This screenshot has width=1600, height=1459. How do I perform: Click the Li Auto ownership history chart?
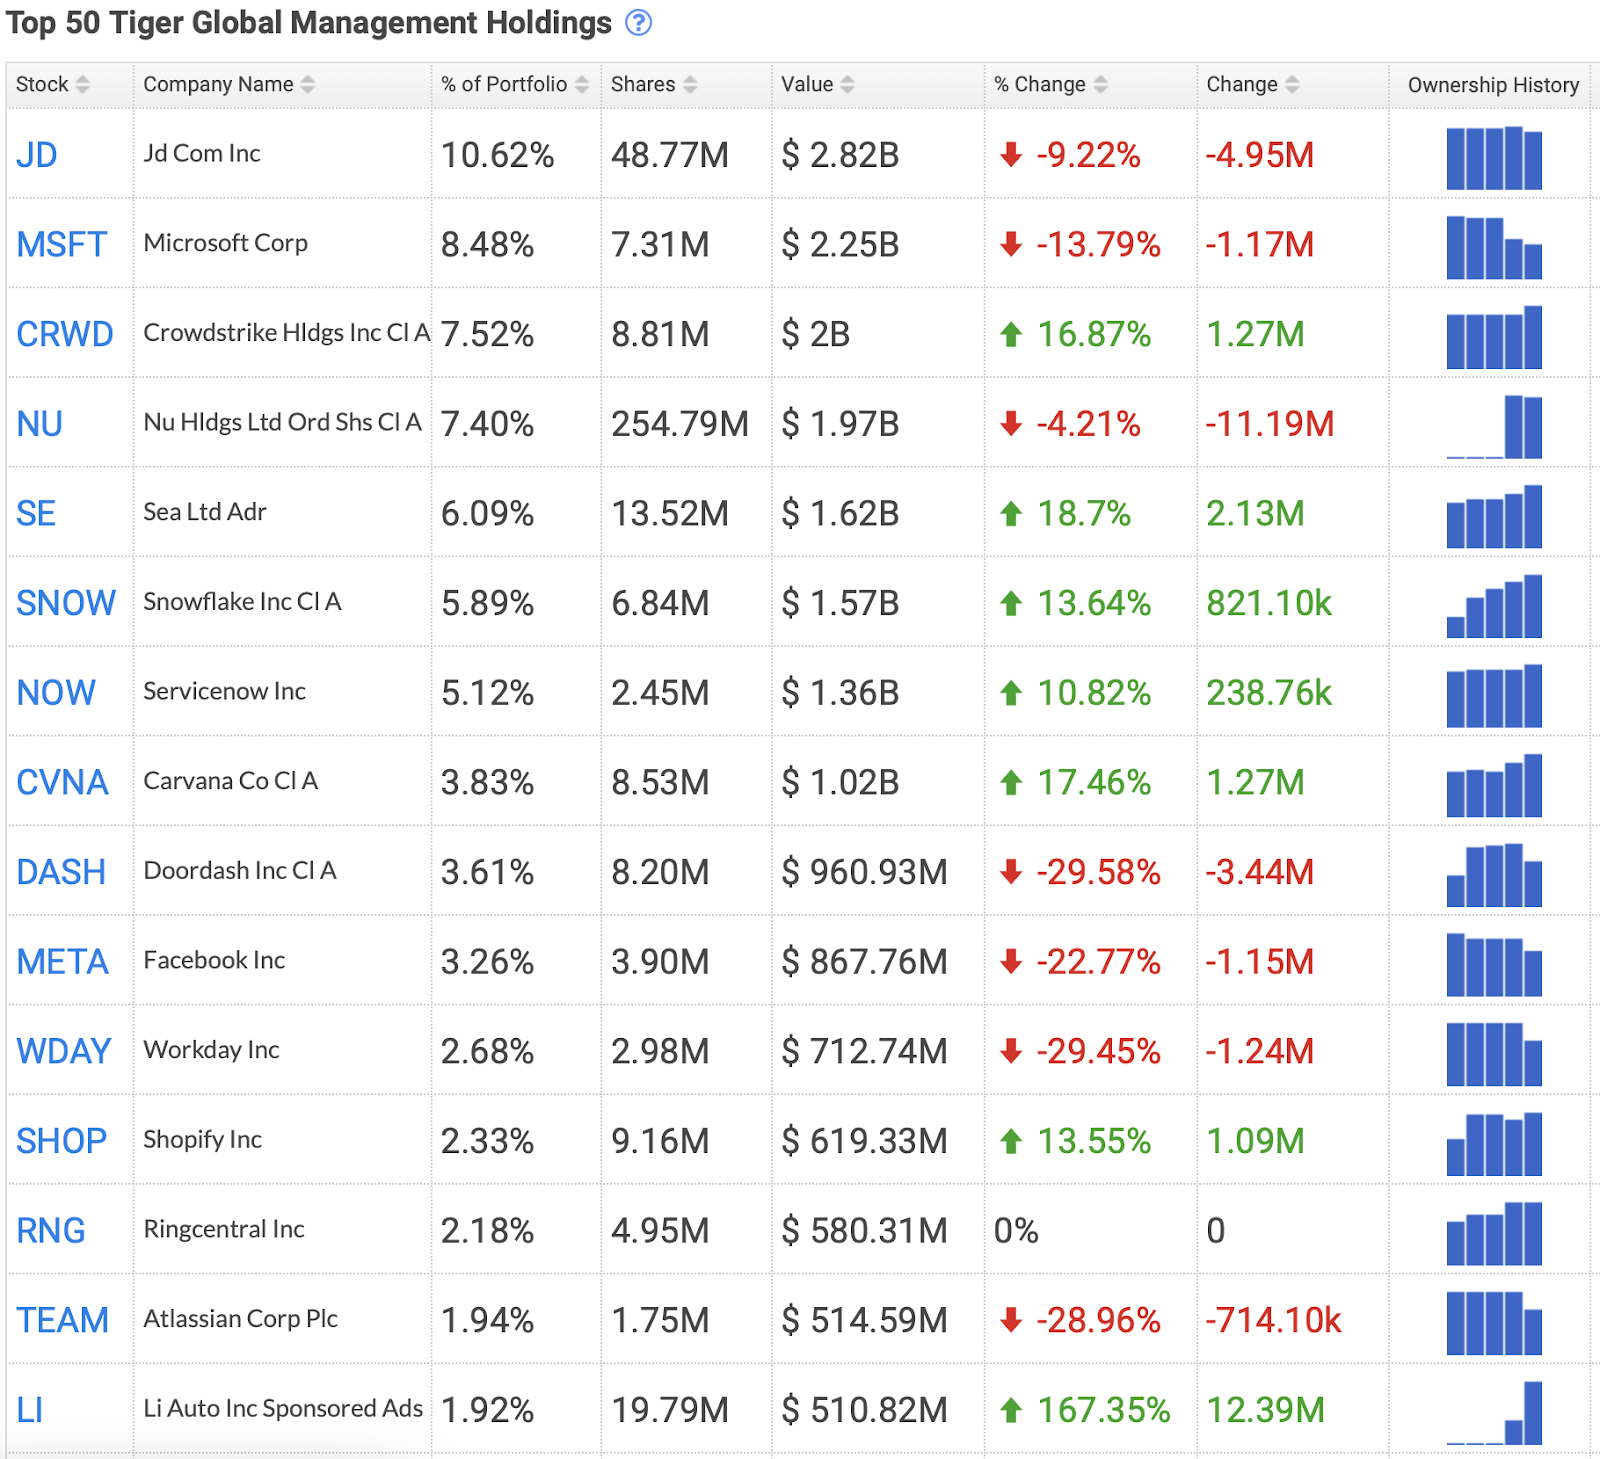pos(1494,1413)
